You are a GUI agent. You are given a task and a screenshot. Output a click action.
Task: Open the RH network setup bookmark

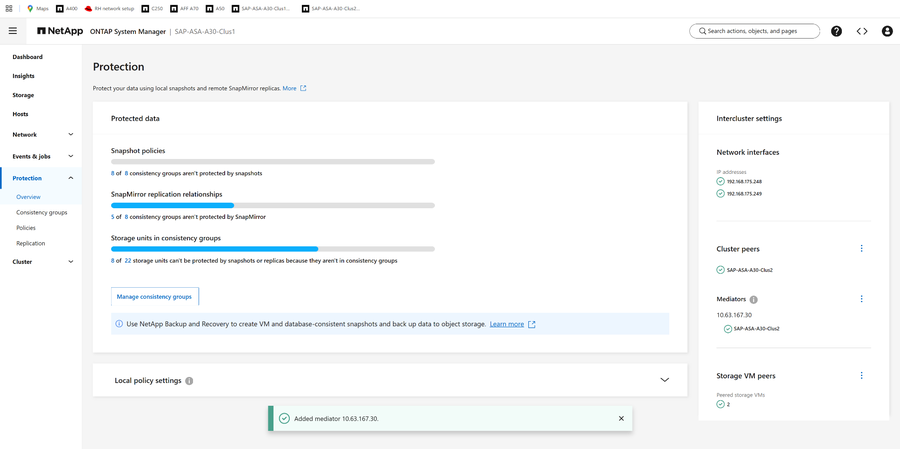coord(109,9)
